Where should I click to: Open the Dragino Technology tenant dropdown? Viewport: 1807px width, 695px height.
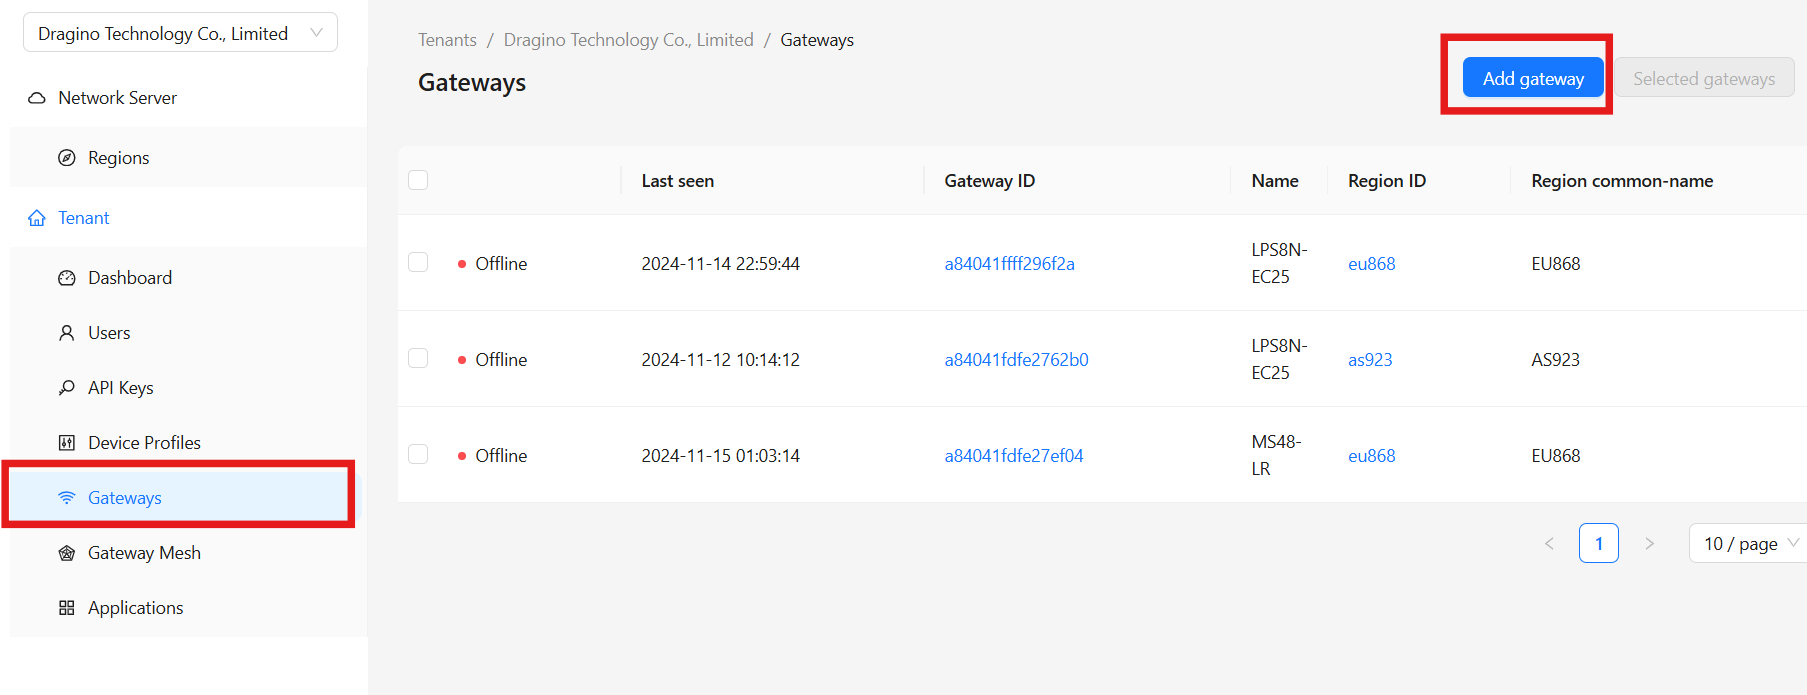point(180,33)
